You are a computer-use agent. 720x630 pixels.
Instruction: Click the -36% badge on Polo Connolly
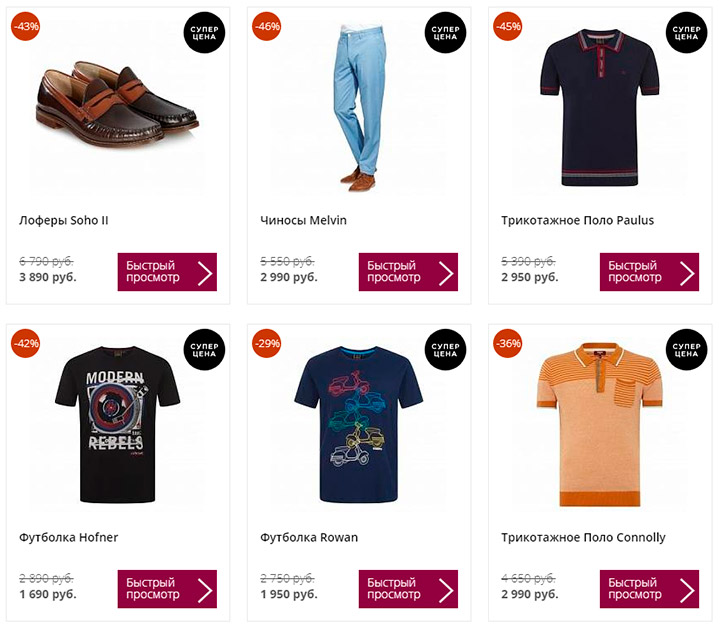(x=507, y=343)
